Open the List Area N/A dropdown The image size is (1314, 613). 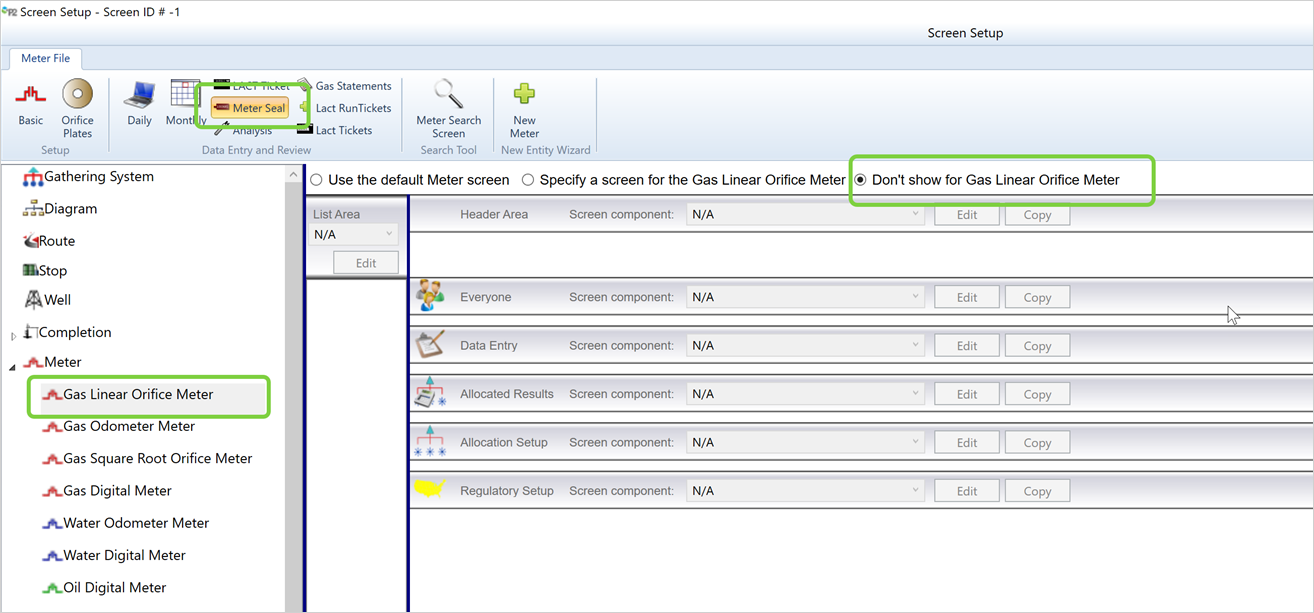point(354,234)
